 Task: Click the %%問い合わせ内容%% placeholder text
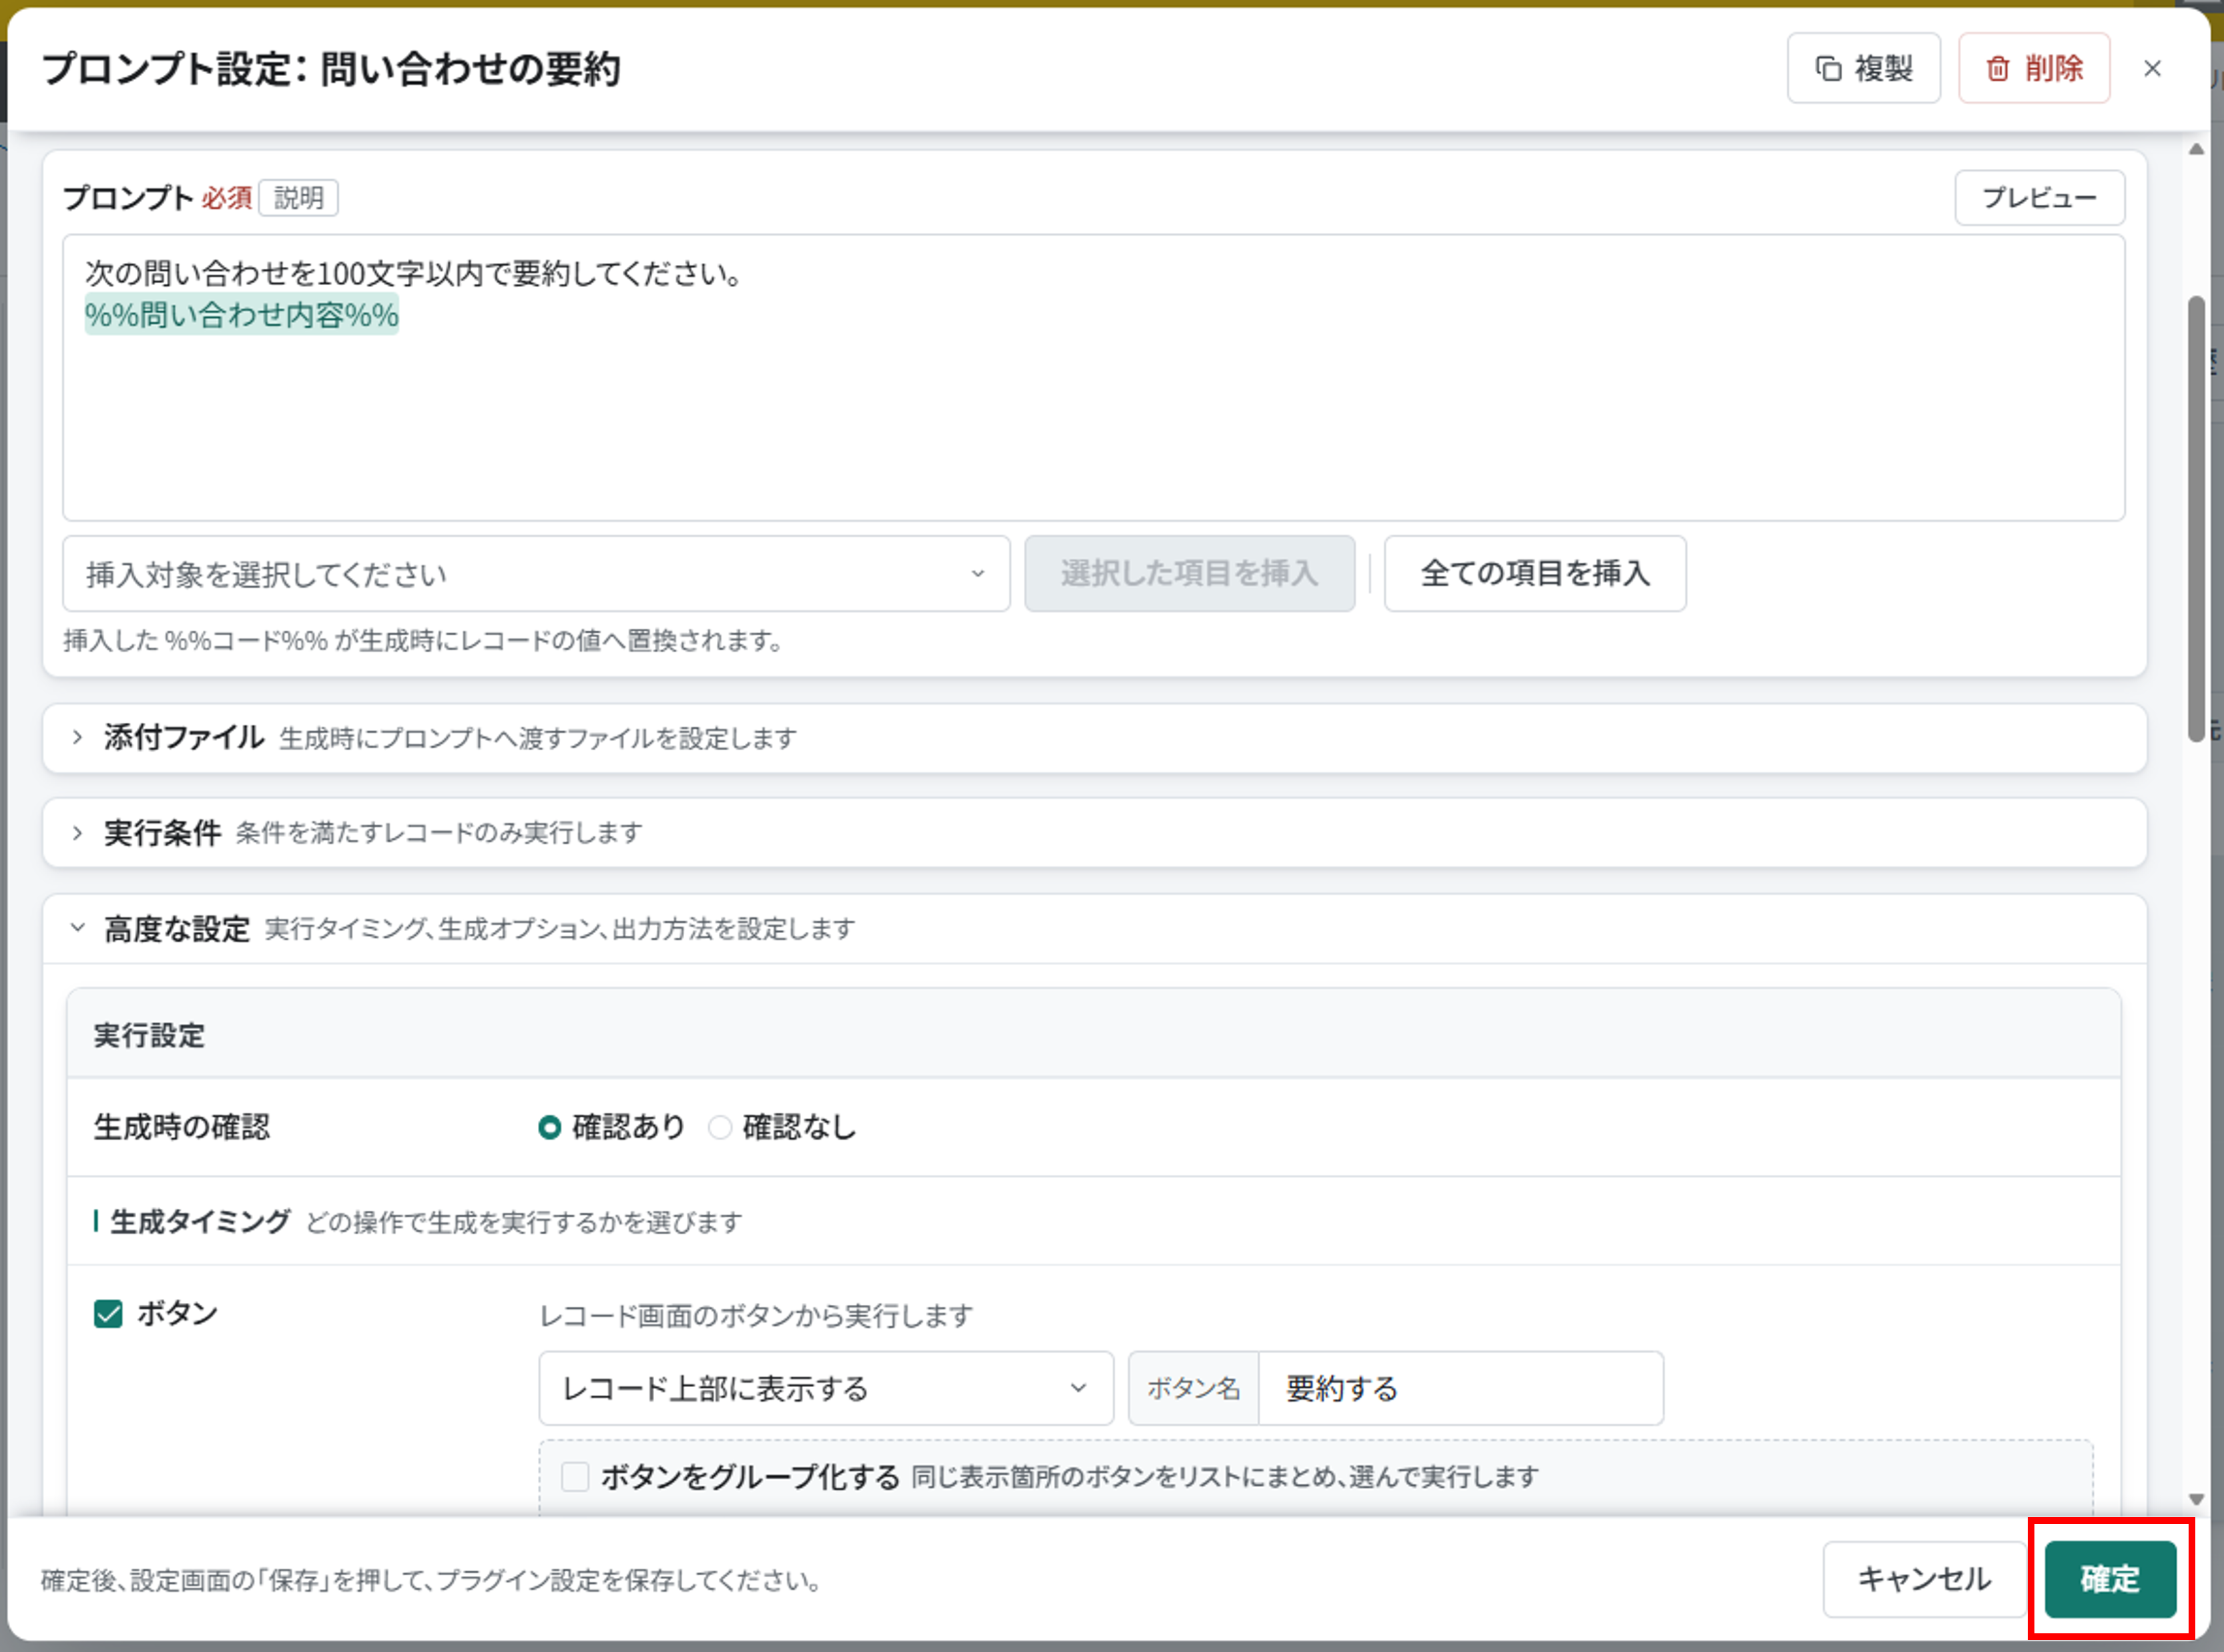242,315
